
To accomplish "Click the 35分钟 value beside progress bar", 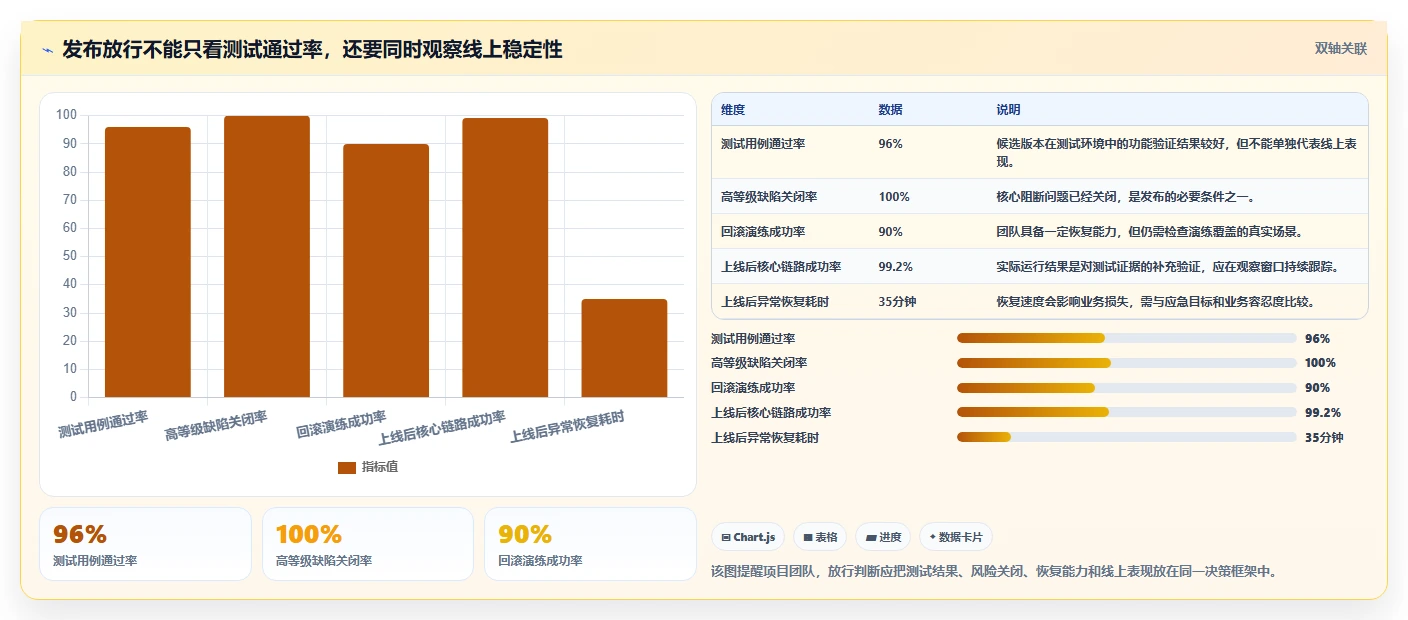I will (x=1324, y=437).
